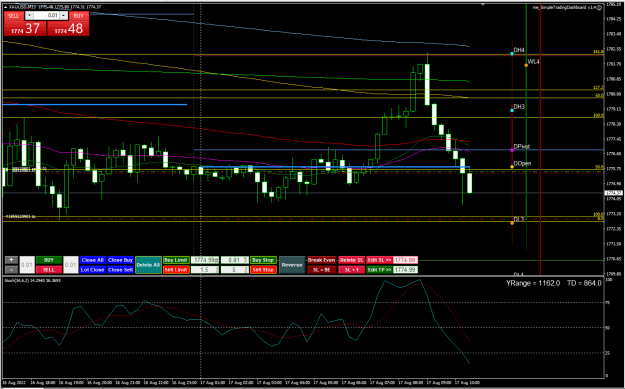Click the 1.5 field beside Sell Limit
Image resolution: width=625 pixels, height=389 pixels.
click(x=205, y=270)
